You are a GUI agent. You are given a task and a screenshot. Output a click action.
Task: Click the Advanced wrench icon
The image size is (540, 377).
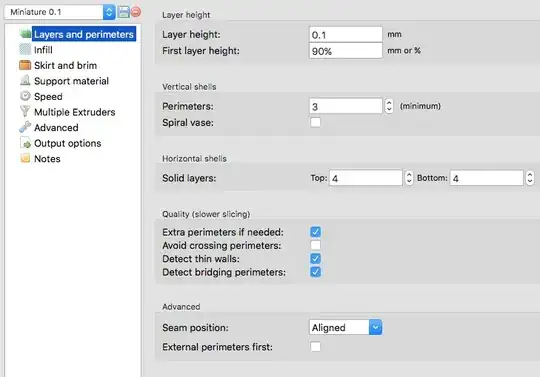[25, 127]
